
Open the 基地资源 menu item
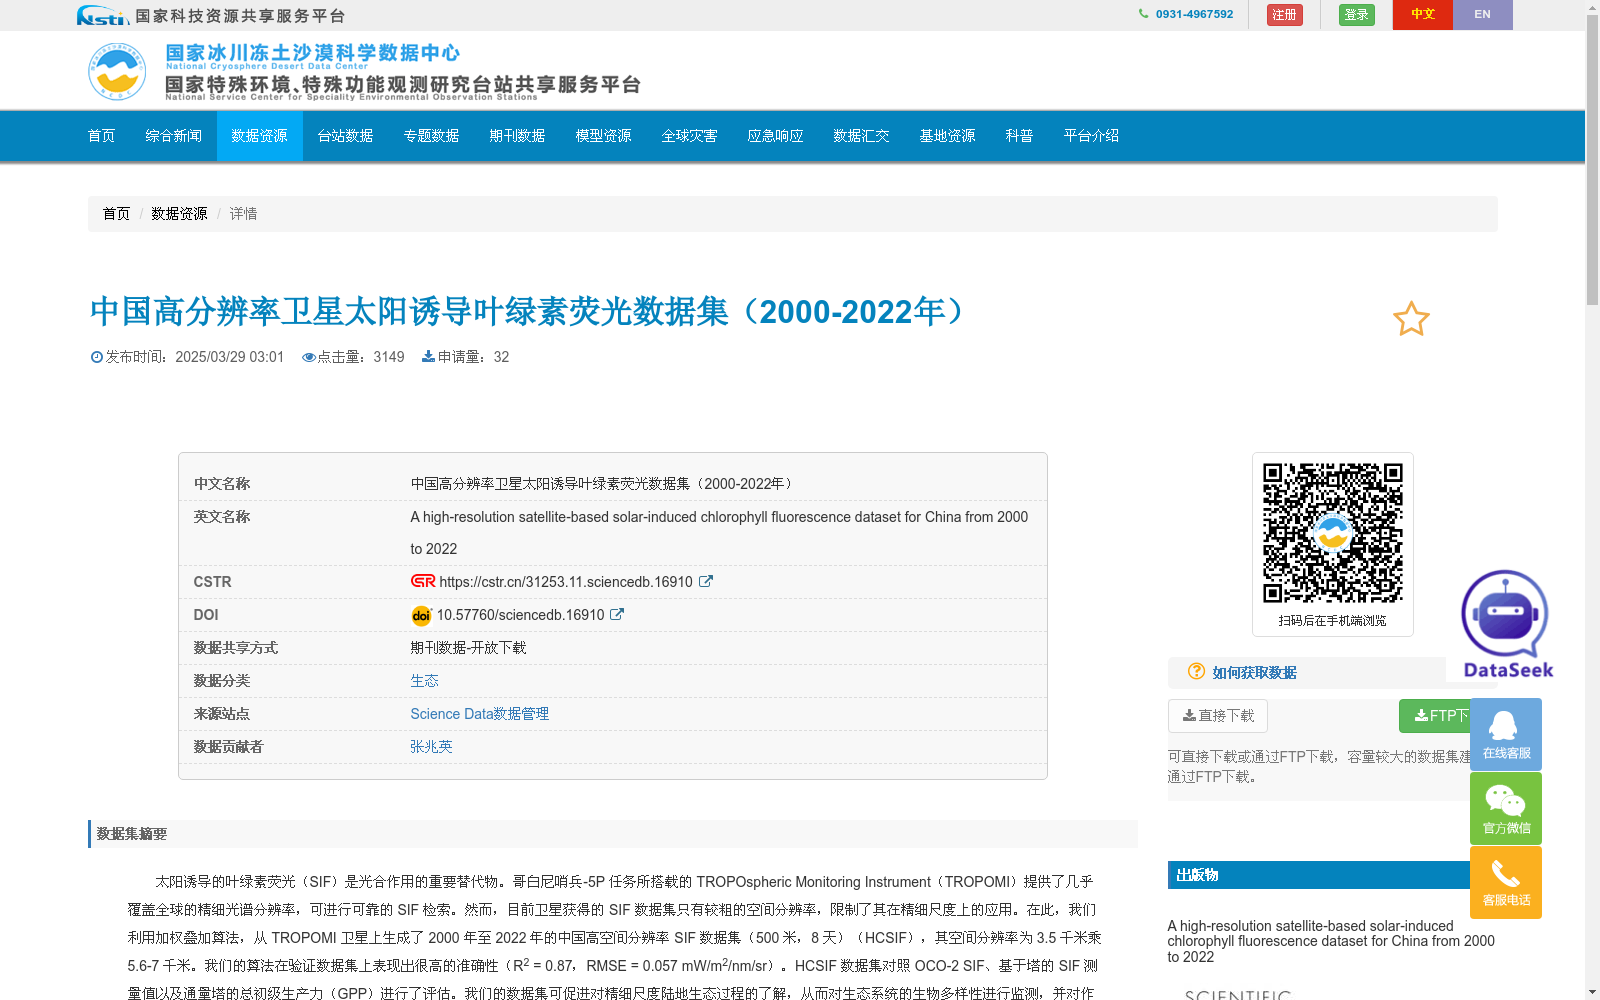click(x=948, y=136)
